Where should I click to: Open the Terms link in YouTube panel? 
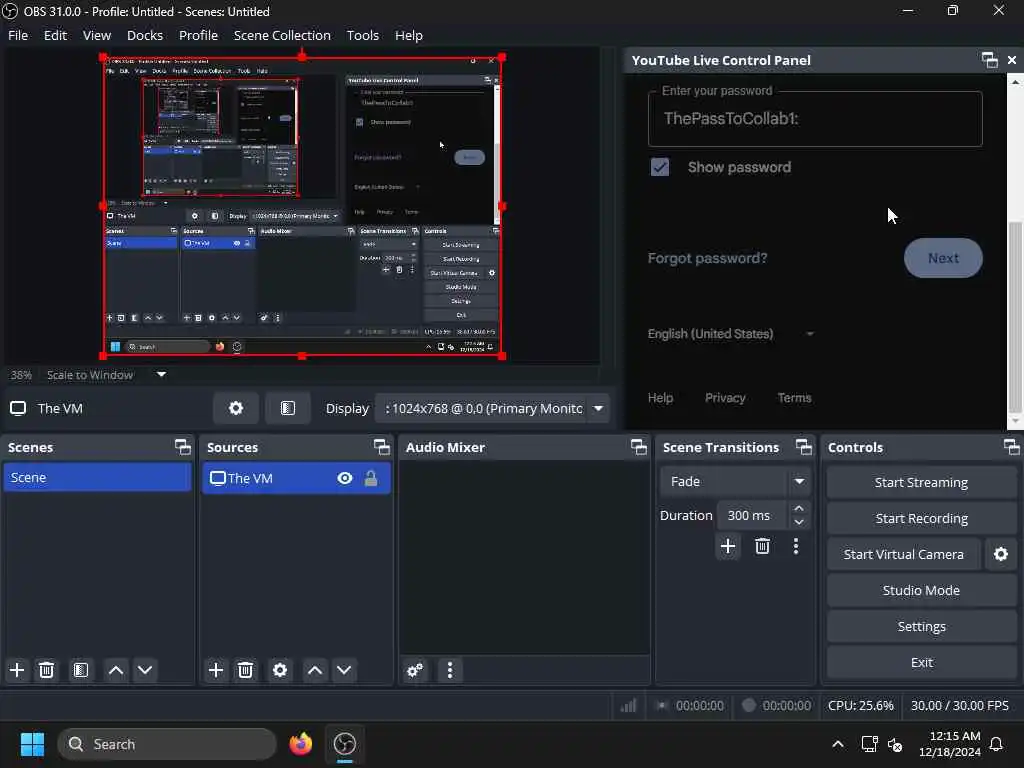point(794,398)
